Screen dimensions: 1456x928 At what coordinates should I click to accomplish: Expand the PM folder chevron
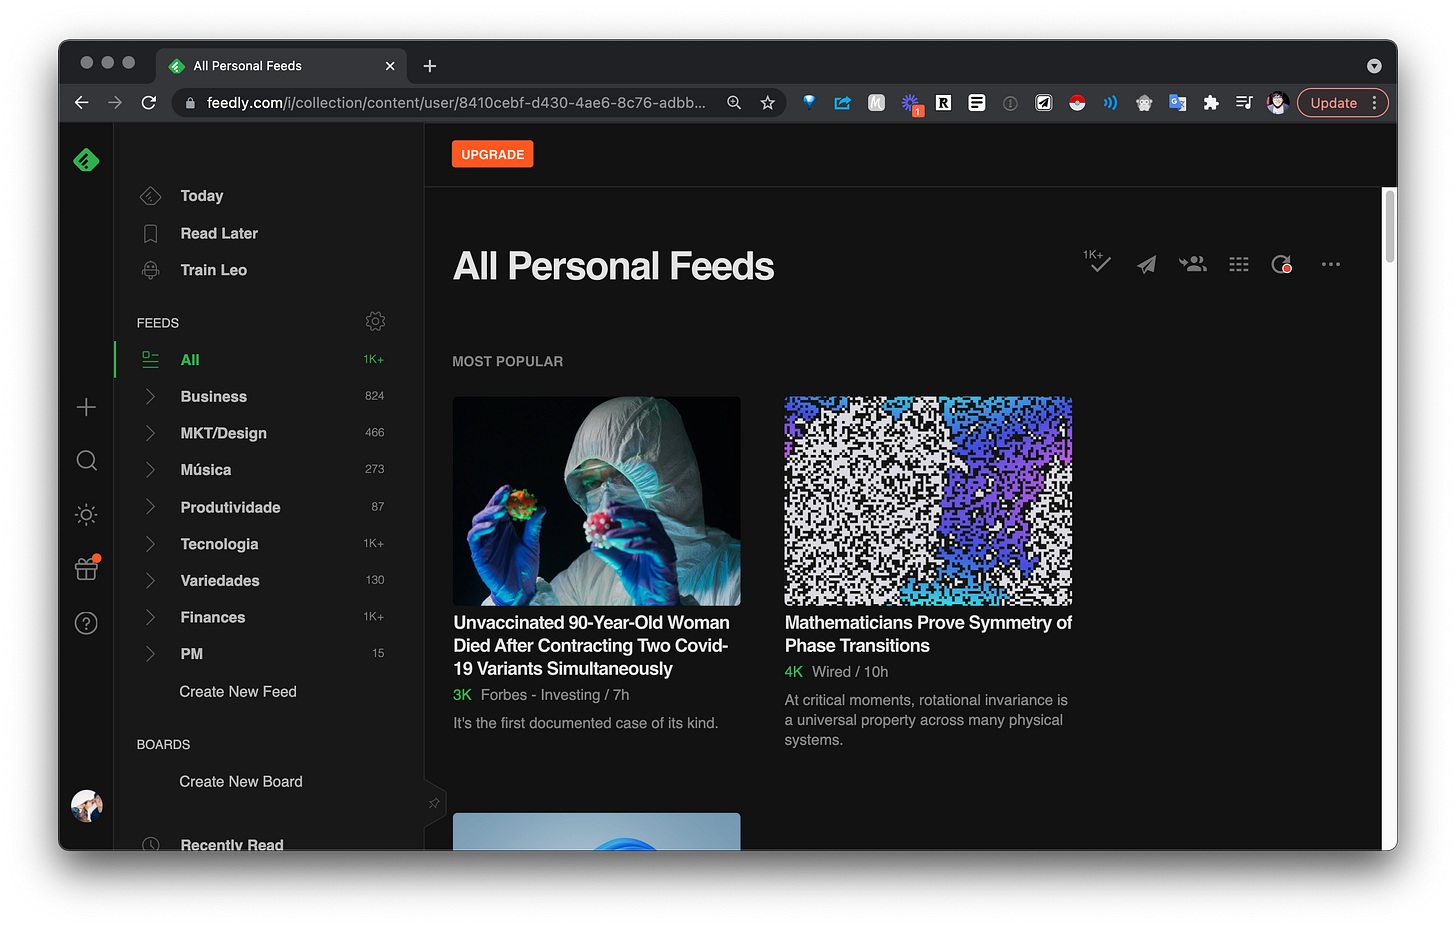(x=150, y=654)
